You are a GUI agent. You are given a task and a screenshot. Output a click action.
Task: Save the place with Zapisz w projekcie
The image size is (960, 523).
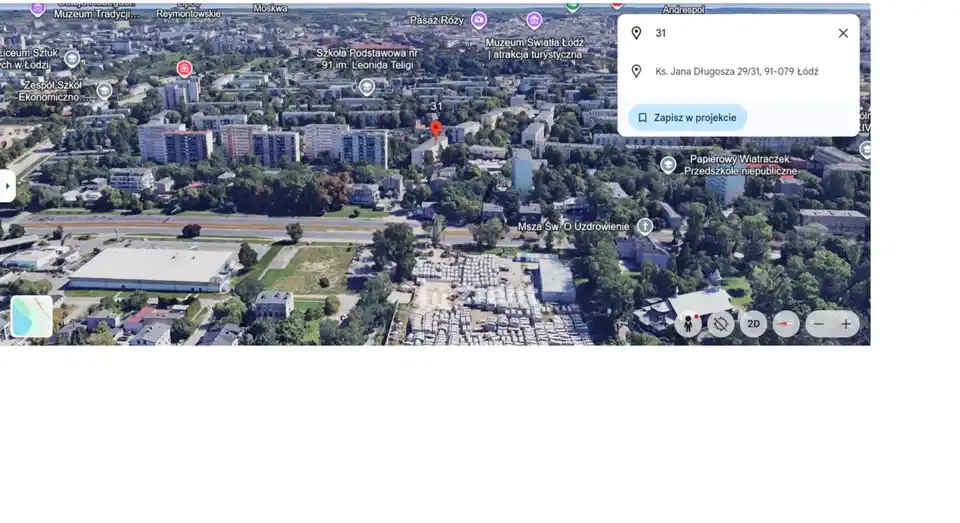click(687, 118)
